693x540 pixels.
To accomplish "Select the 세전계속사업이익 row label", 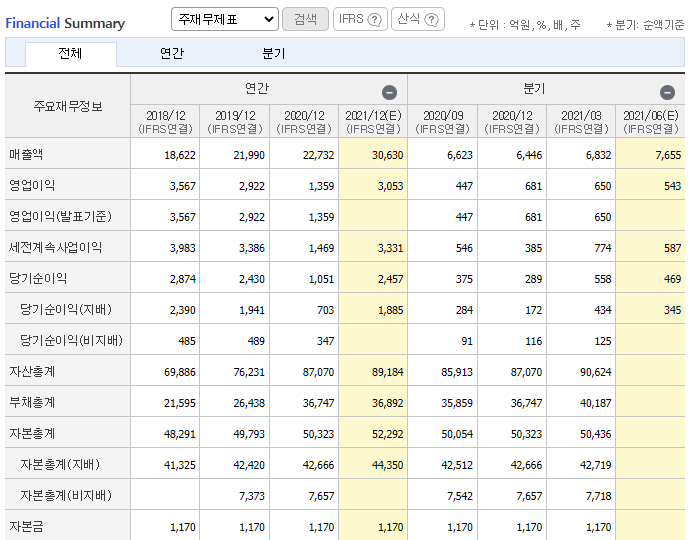I will 55,247.
